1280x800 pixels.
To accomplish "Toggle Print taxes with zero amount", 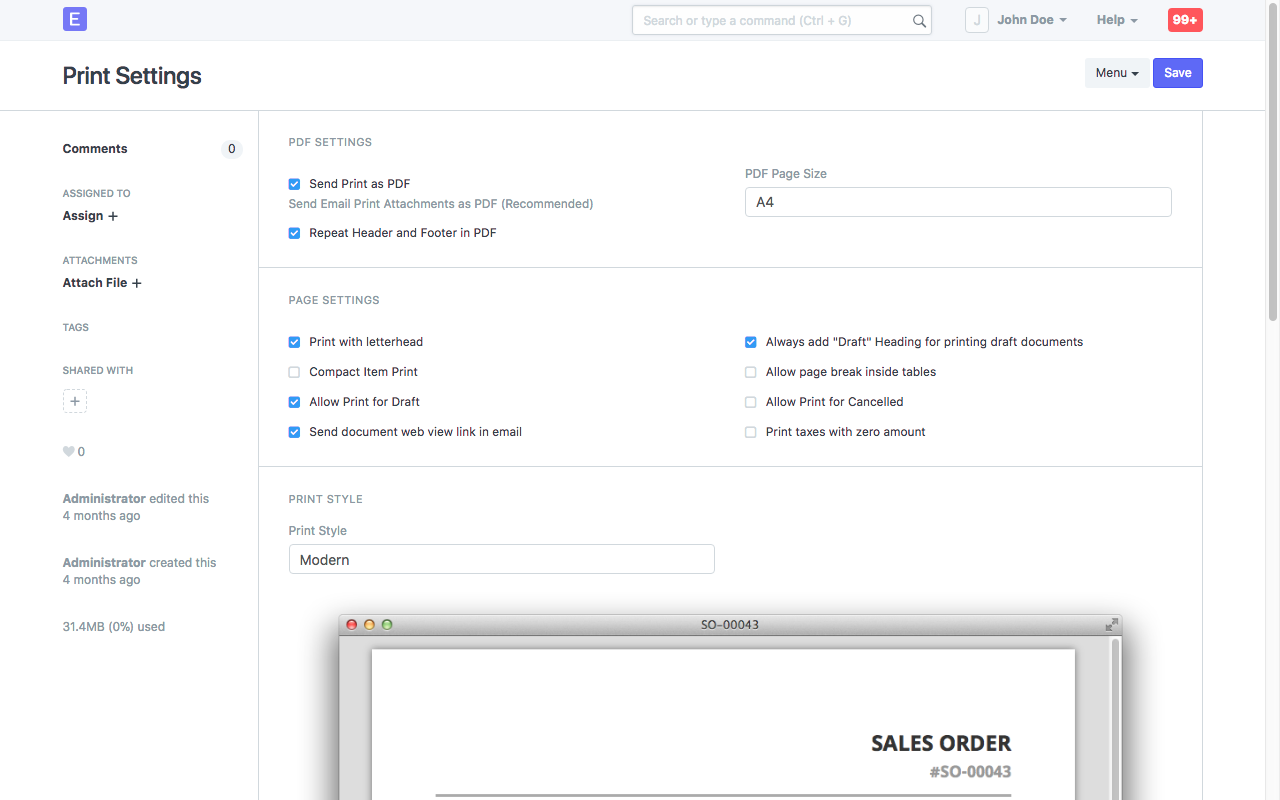I will pos(751,432).
